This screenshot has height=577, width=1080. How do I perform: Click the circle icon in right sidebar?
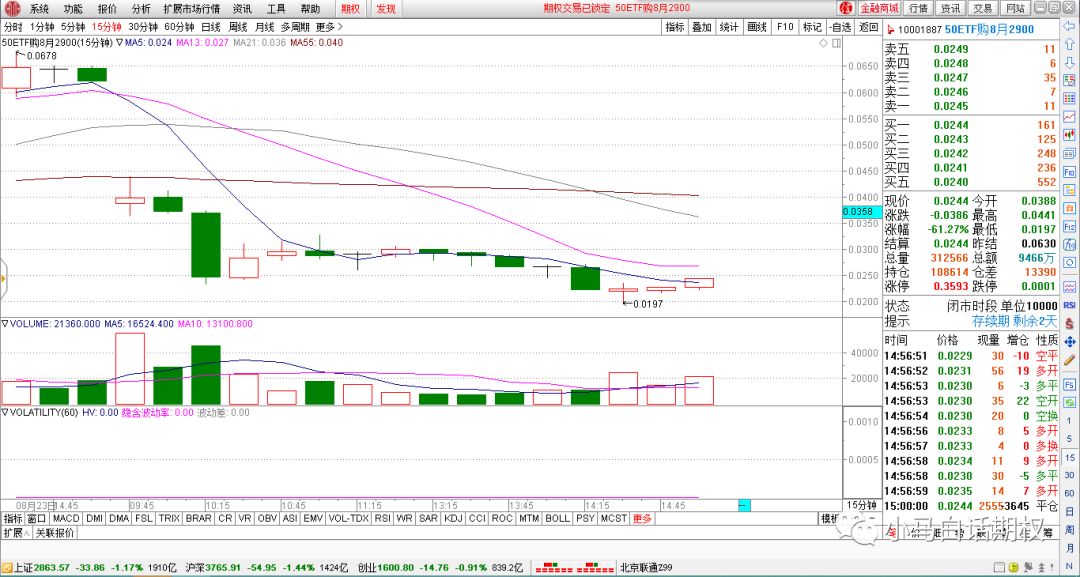[x=1070, y=263]
